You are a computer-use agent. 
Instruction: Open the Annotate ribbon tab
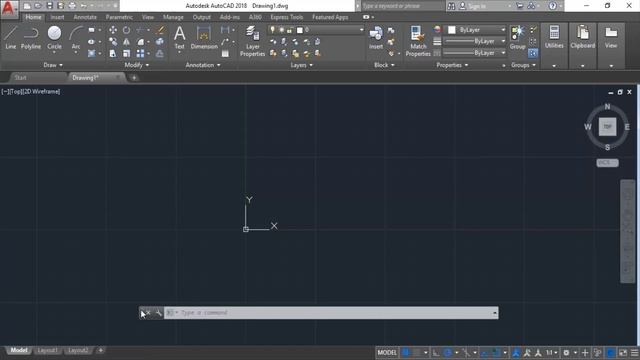tap(85, 17)
